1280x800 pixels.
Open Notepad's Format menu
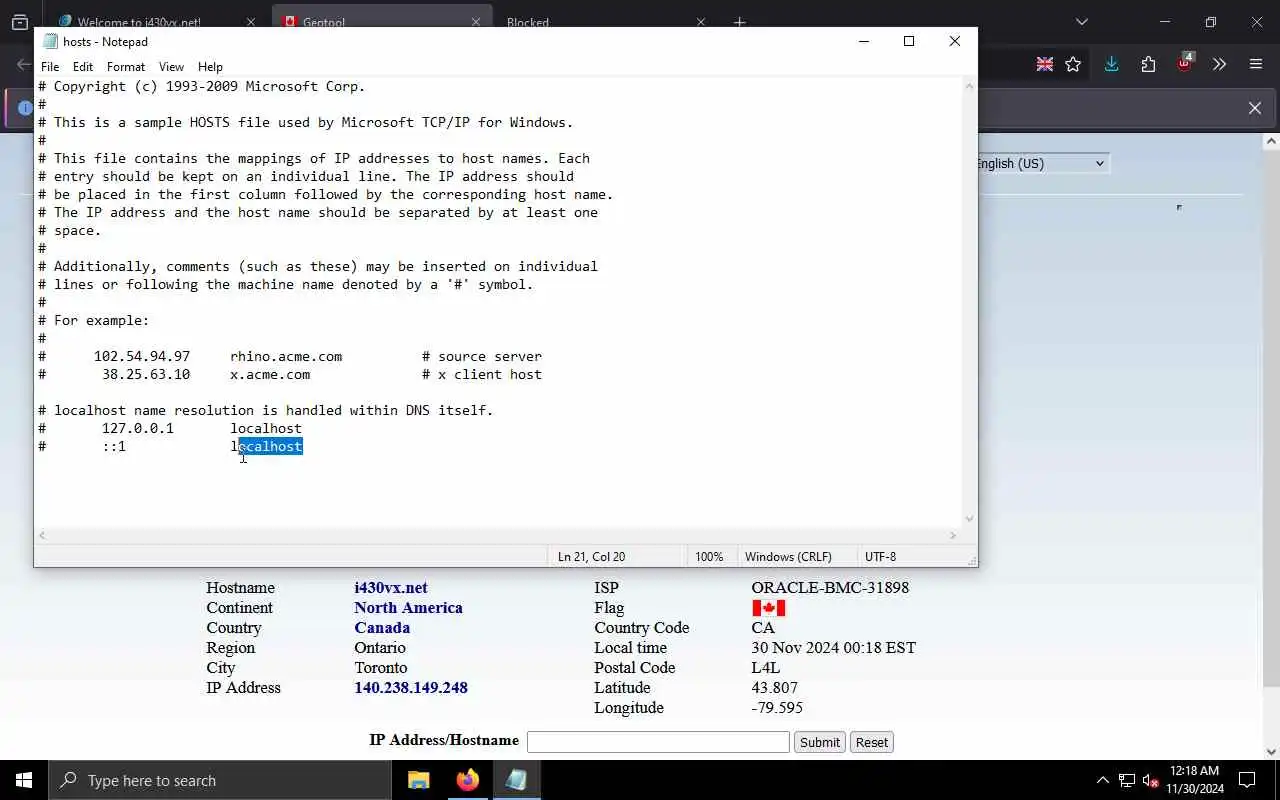(126, 67)
